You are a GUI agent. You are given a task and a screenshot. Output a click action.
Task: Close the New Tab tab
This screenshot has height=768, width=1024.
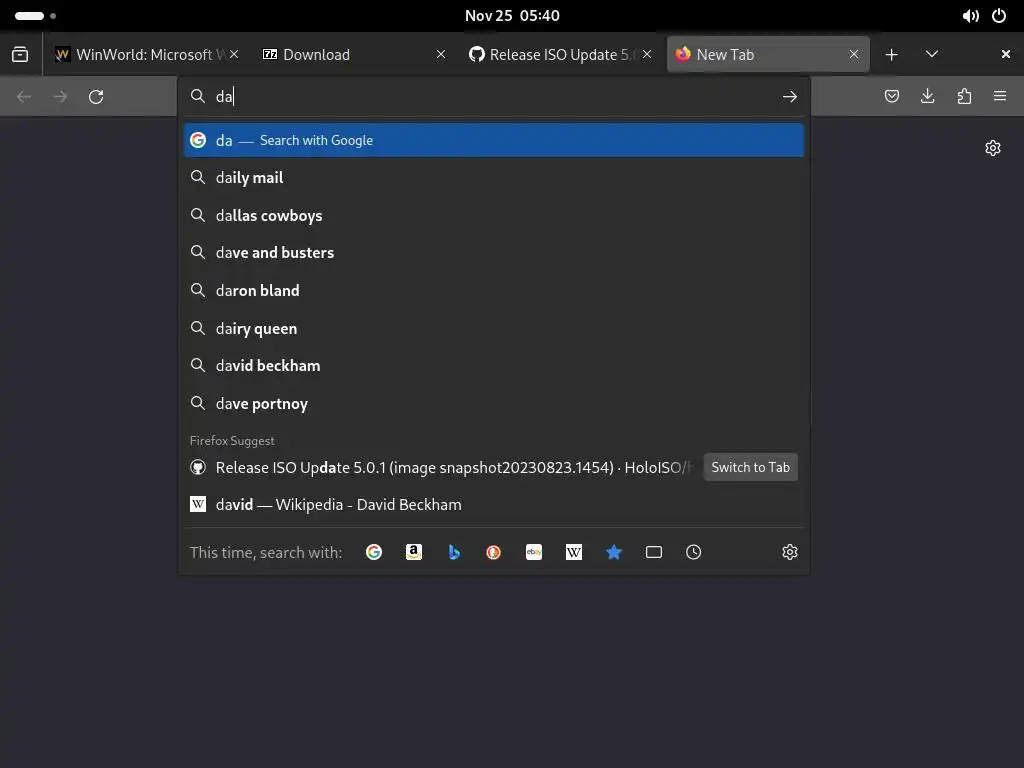854,54
